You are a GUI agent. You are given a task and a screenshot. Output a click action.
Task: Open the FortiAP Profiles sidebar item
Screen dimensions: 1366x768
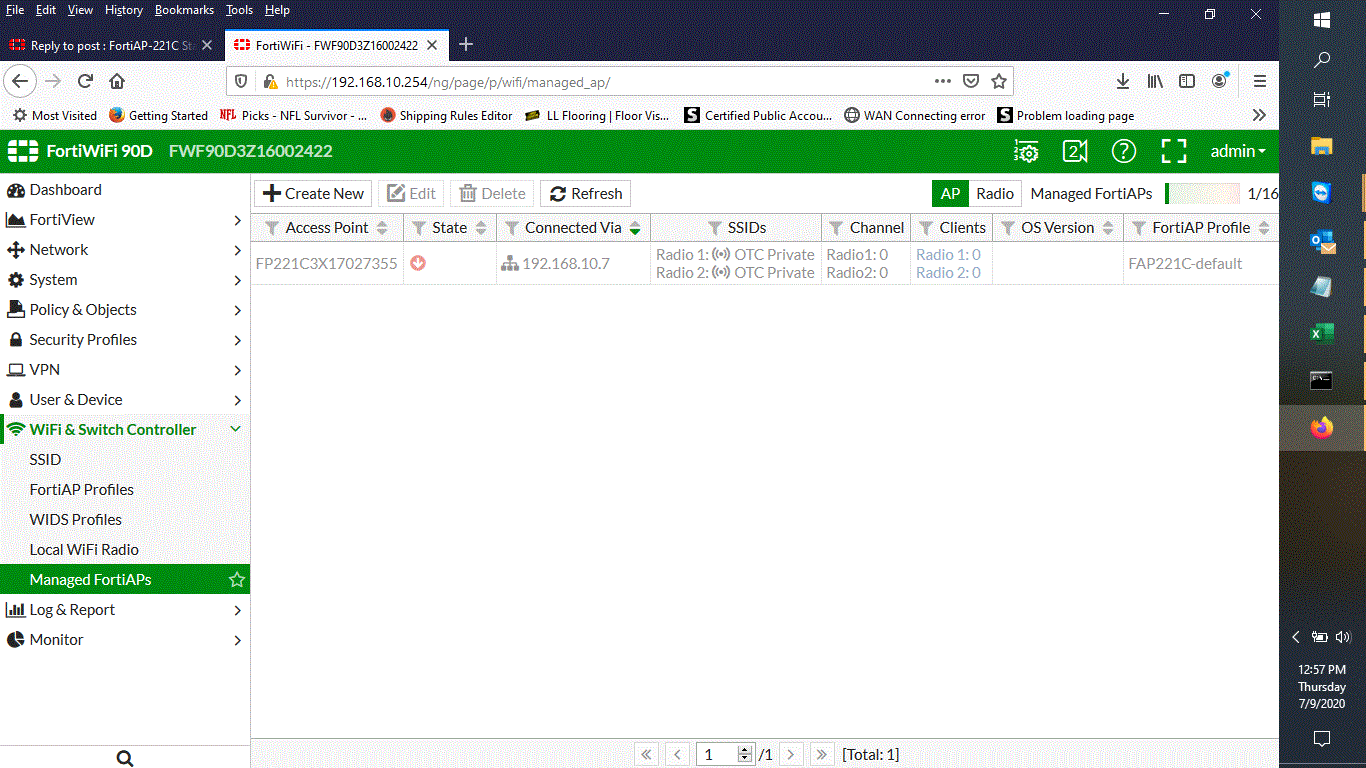82,490
